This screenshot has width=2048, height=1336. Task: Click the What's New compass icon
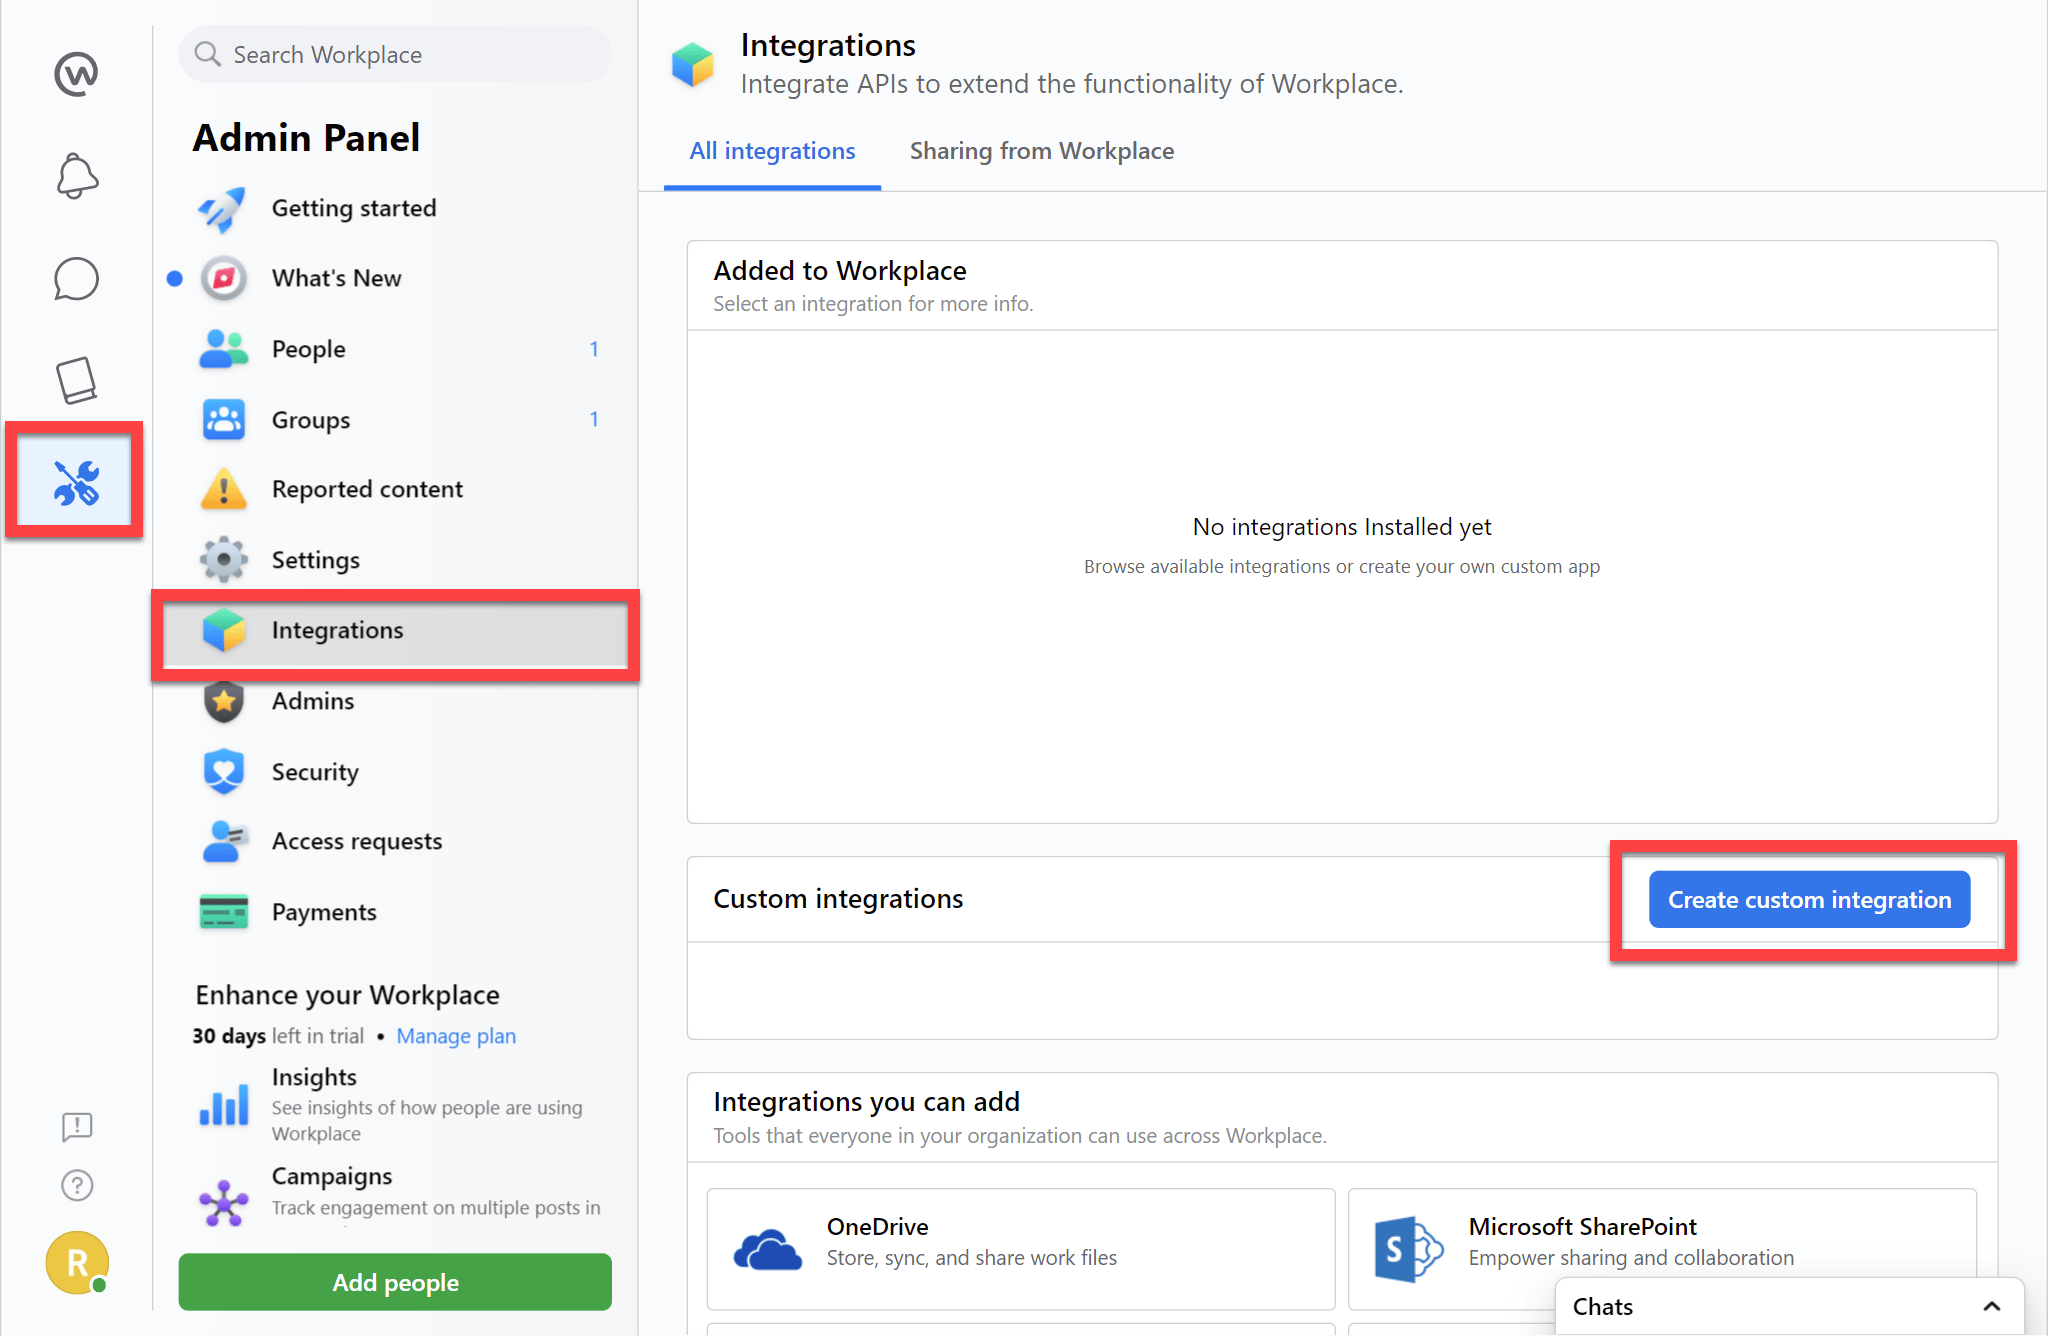[x=224, y=278]
